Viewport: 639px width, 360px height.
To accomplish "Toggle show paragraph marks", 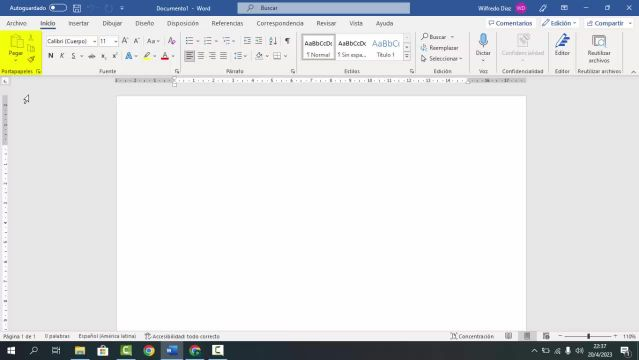I will (287, 40).
